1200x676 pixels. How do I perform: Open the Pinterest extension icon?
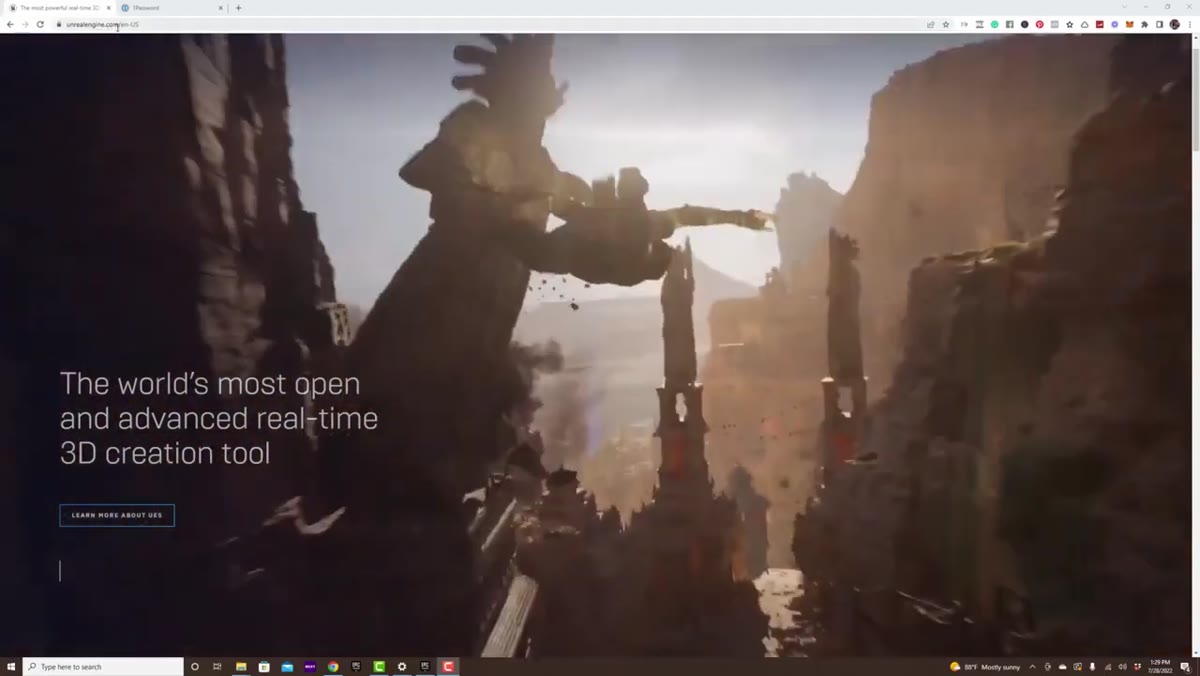click(x=1040, y=24)
